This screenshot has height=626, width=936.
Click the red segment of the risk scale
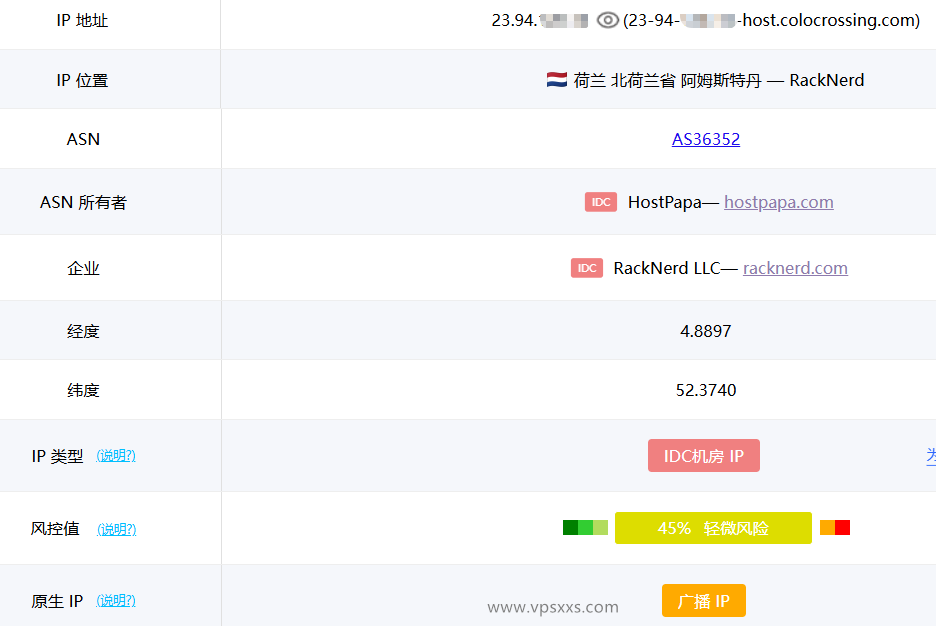842,527
